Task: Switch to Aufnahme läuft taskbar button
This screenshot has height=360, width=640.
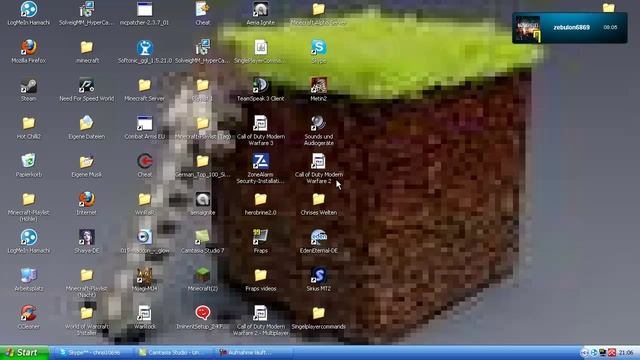Action: click(255, 353)
